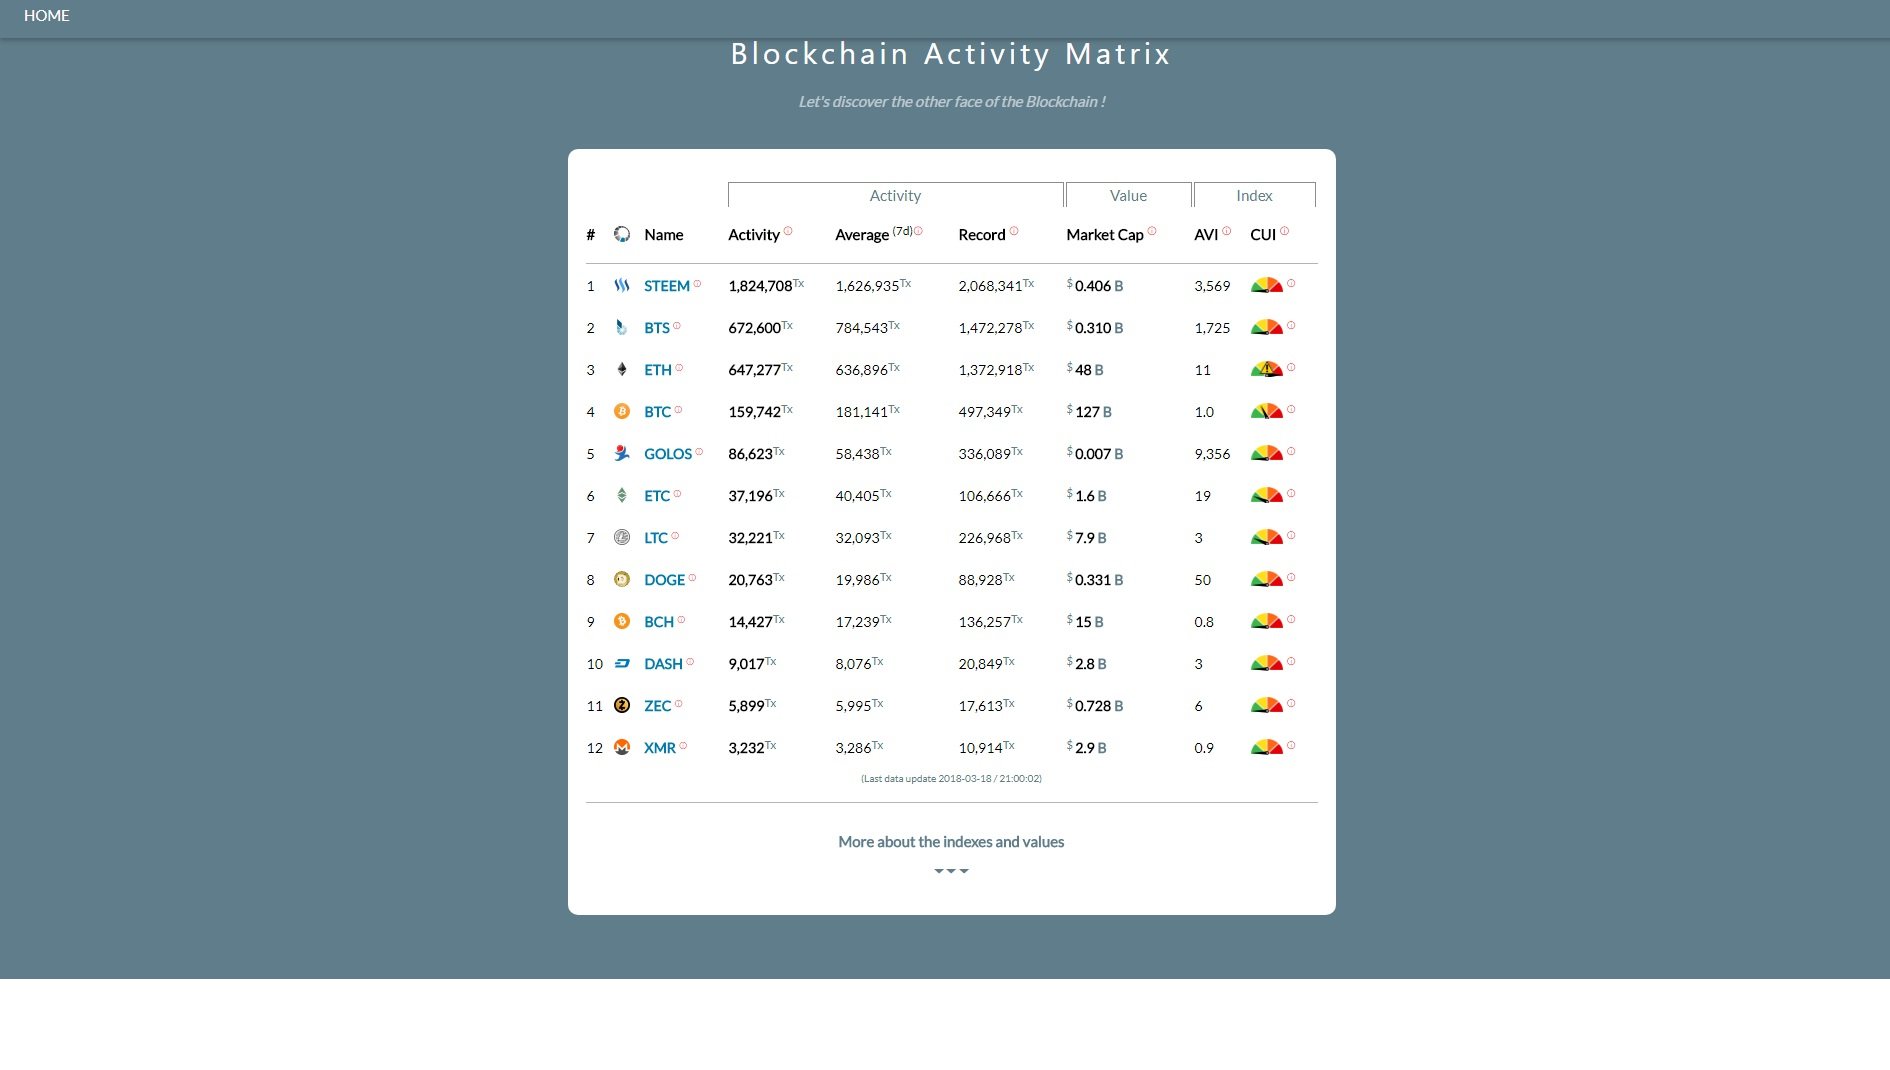Click the CUI gauge icon for ZEC
1890x1070 pixels.
1267,705
